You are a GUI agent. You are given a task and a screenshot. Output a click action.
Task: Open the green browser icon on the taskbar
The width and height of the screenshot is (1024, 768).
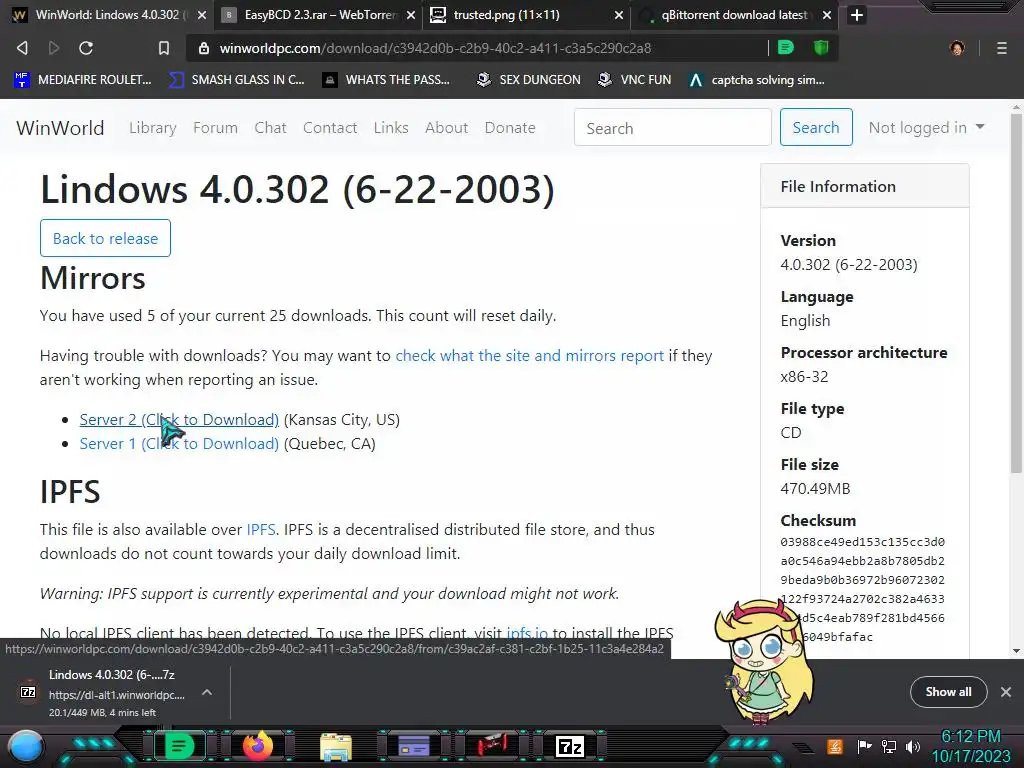click(179, 746)
